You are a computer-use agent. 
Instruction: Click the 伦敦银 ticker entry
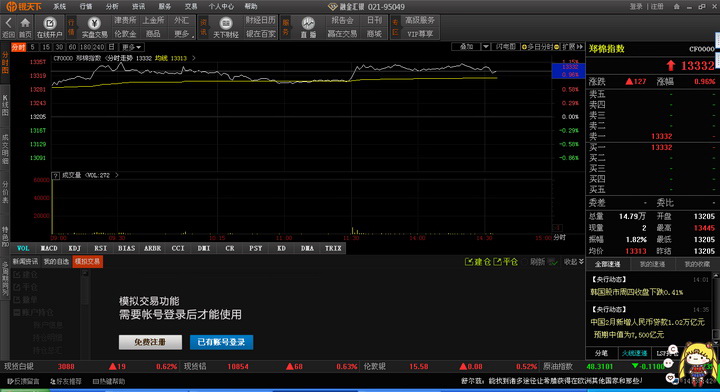(450, 366)
